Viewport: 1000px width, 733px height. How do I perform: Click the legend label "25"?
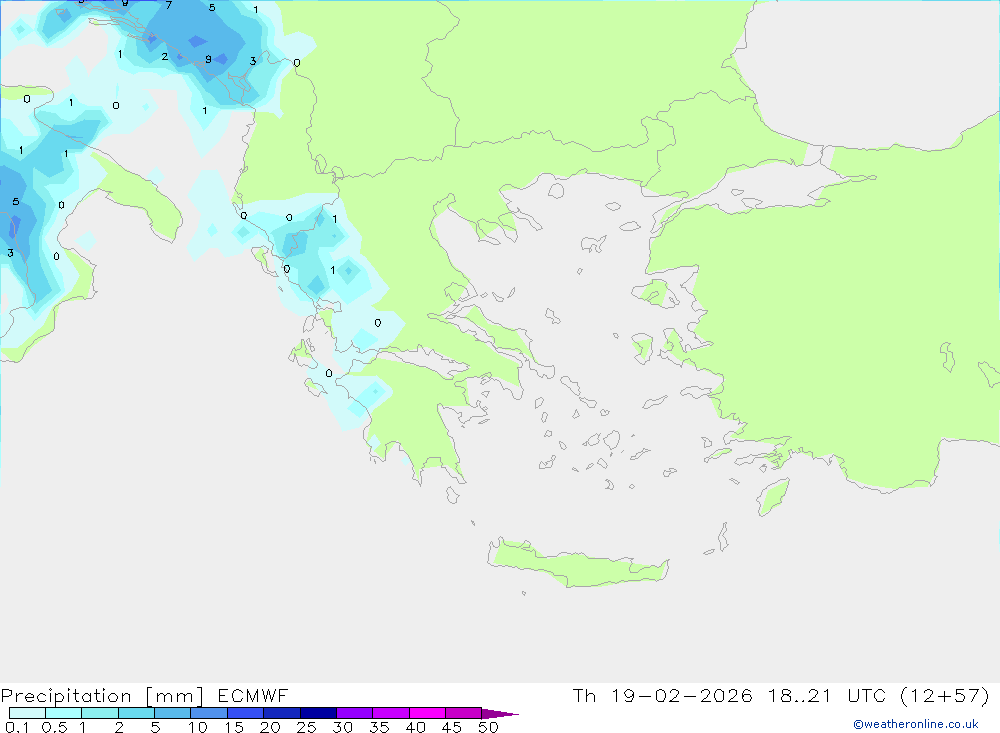306,727
